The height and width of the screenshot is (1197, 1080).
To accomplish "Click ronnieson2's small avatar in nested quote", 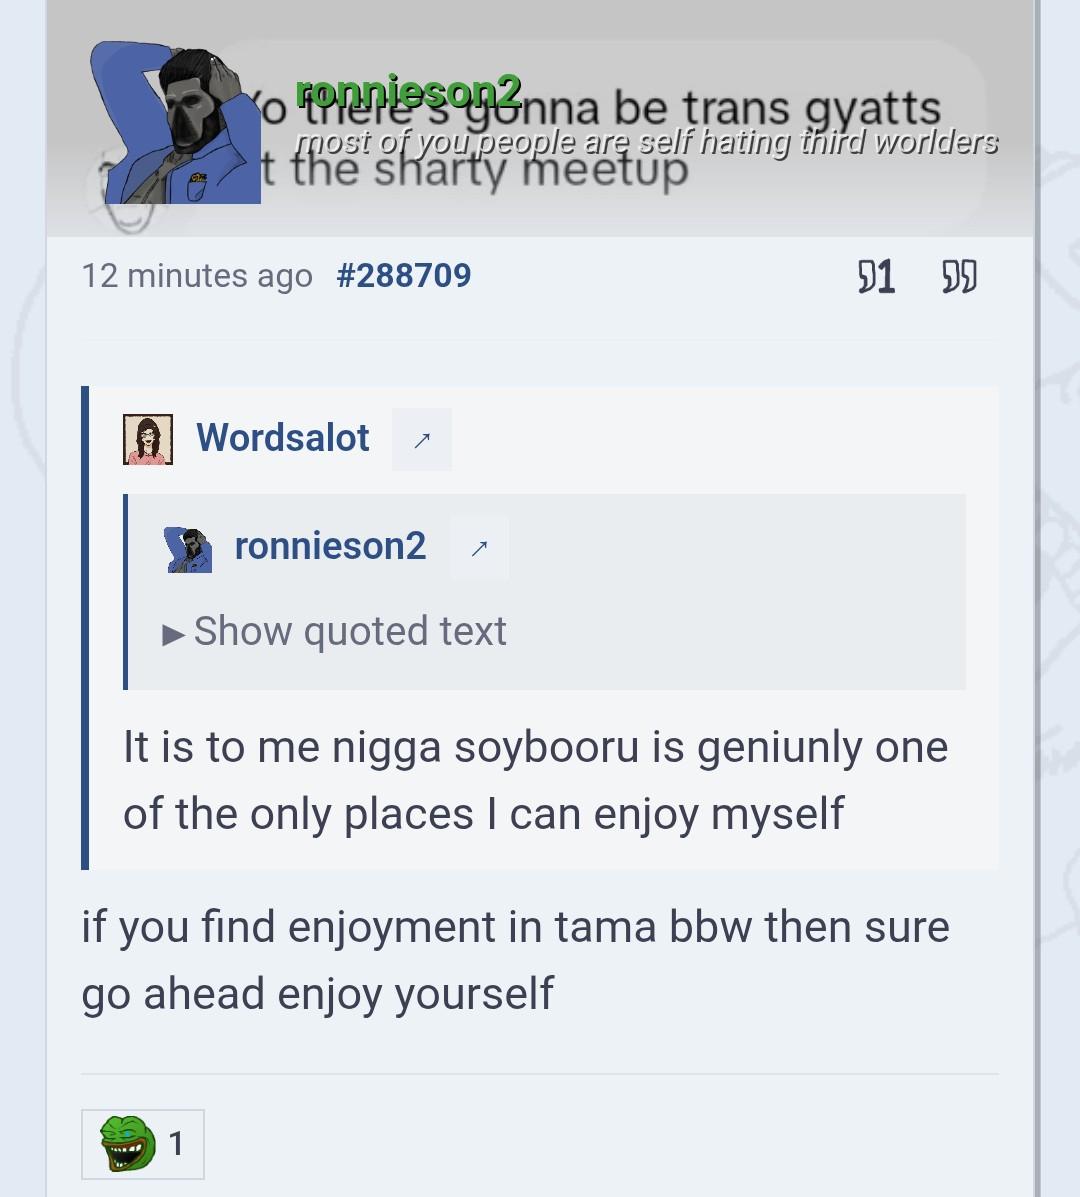I will point(189,549).
